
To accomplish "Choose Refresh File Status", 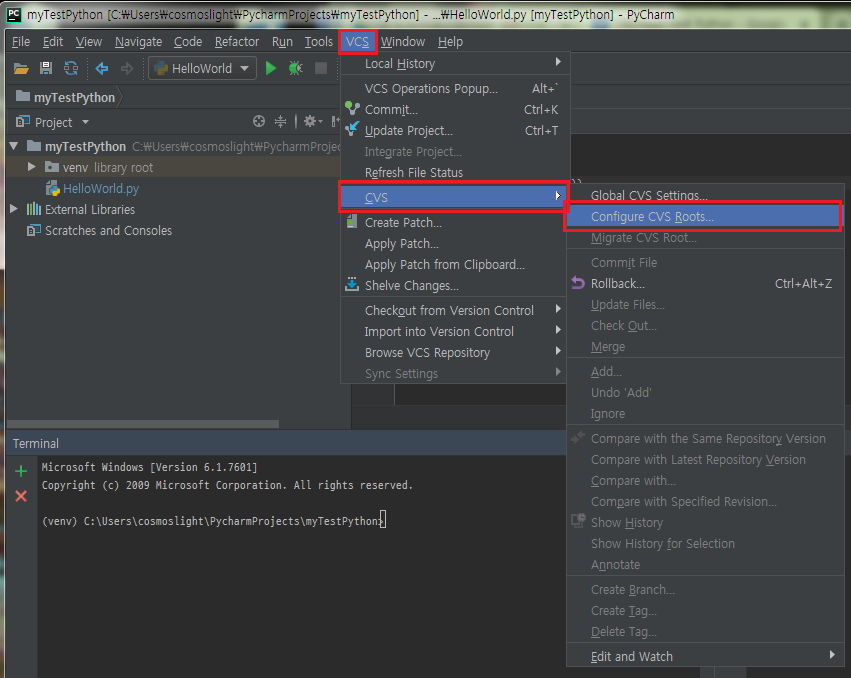I will (455, 173).
